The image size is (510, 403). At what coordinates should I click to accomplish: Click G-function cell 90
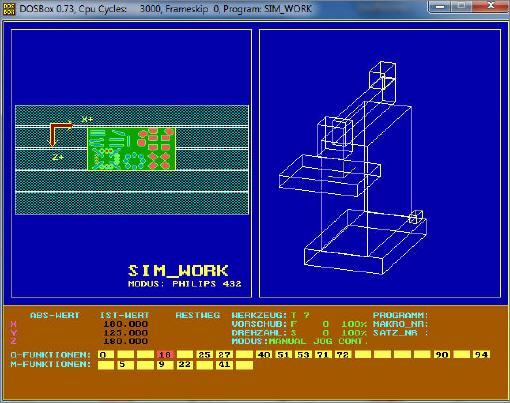click(x=442, y=354)
